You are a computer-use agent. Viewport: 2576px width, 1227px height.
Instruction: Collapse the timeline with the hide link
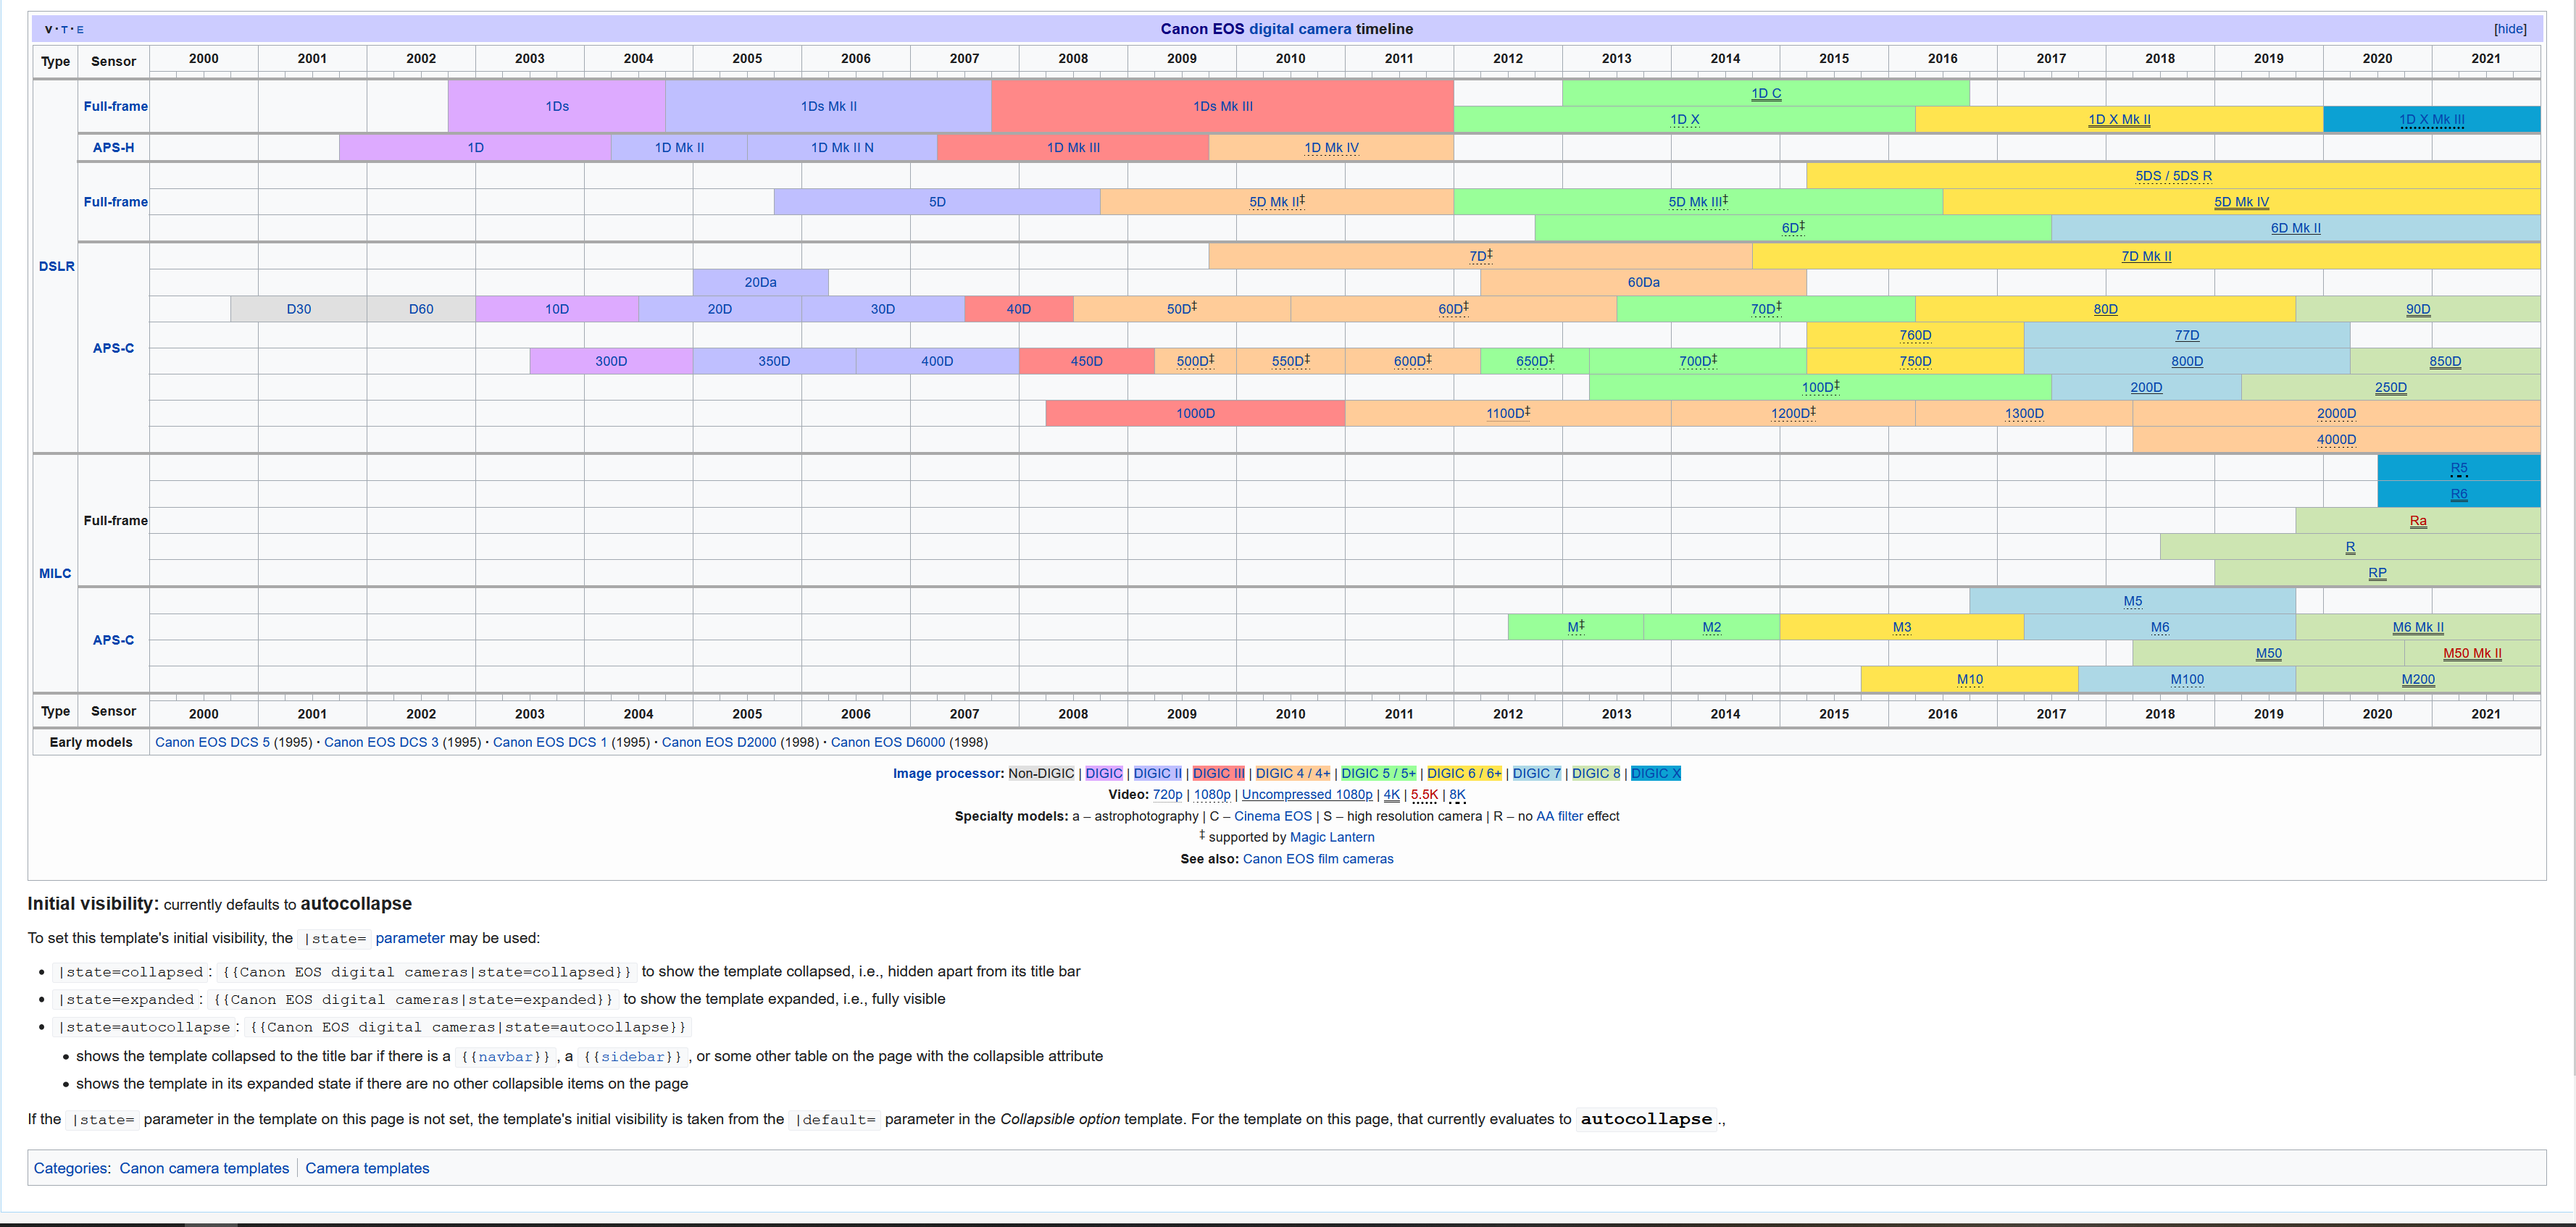tap(2509, 29)
